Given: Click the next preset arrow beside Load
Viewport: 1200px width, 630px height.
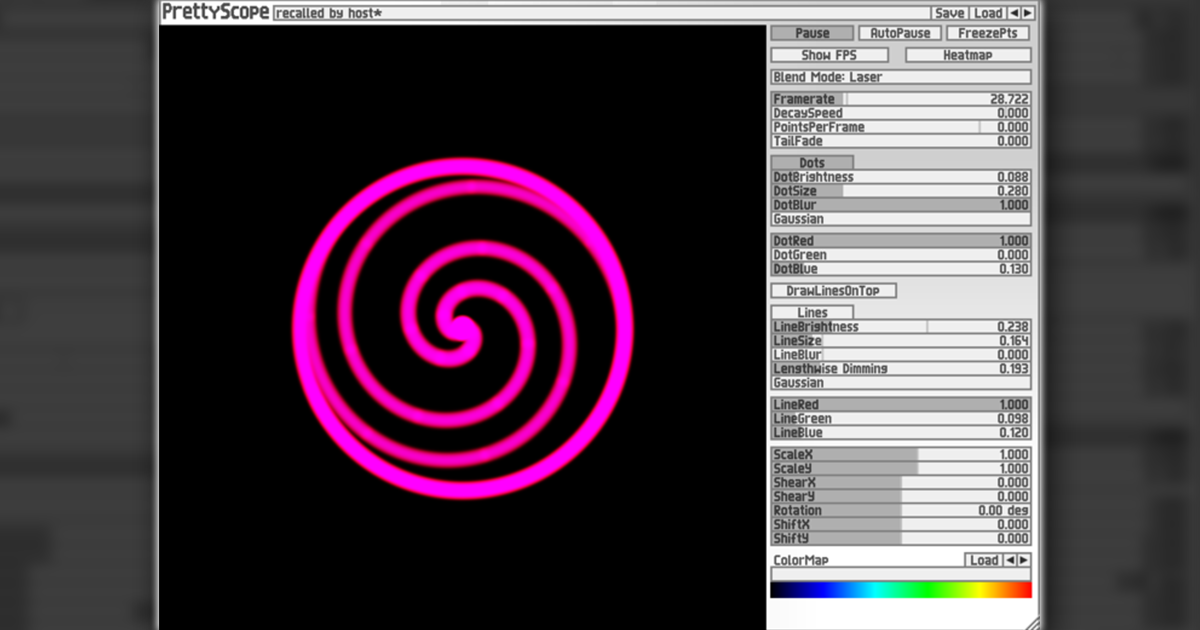Looking at the screenshot, I should [x=1027, y=13].
